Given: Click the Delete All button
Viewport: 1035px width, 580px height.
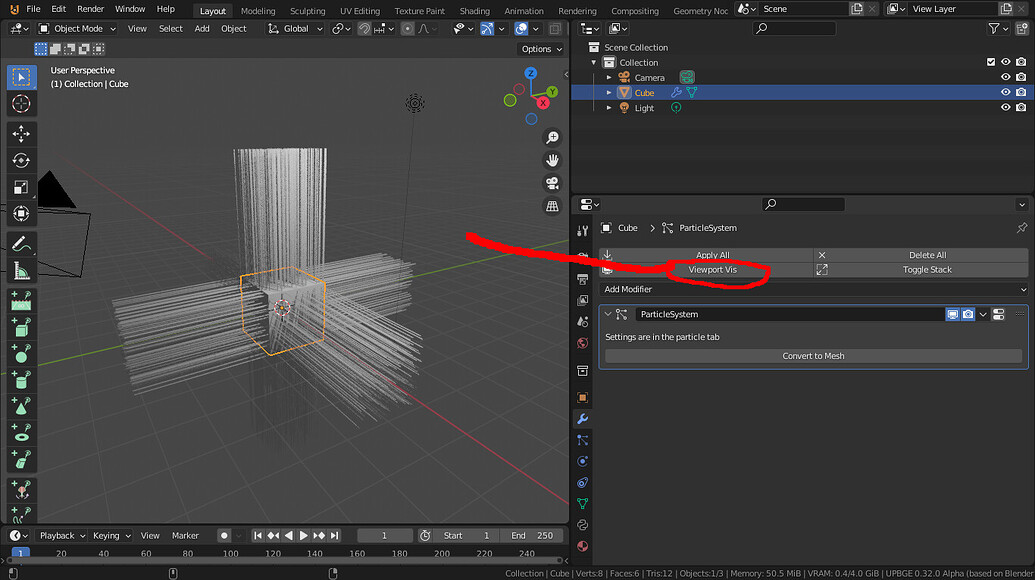Looking at the screenshot, I should pos(921,255).
